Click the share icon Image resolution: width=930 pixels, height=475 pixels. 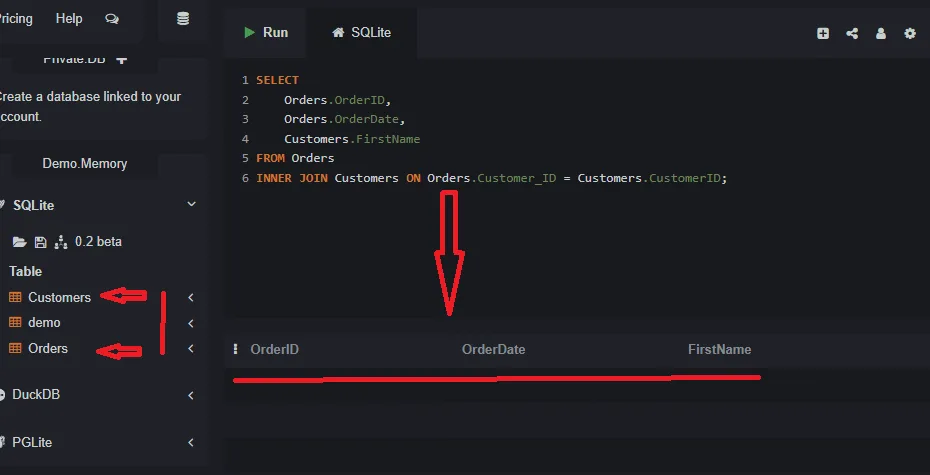852,33
